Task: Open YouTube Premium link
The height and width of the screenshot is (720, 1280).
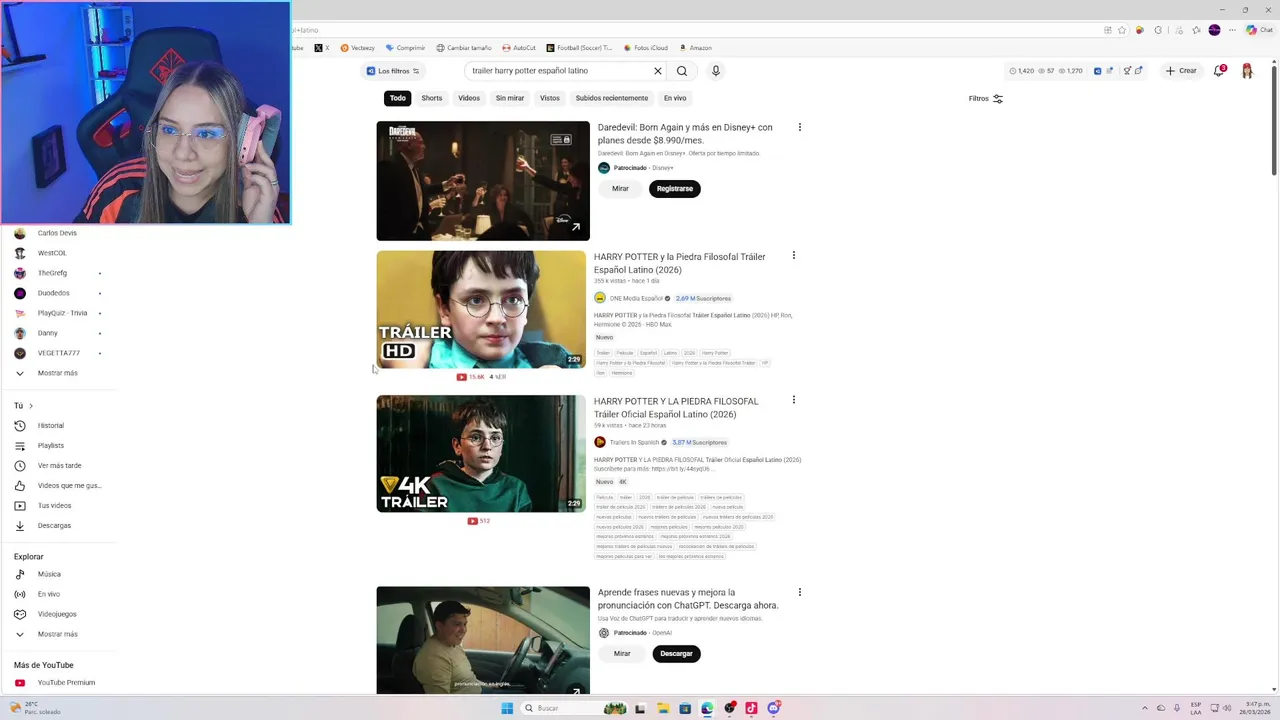Action: (66, 683)
